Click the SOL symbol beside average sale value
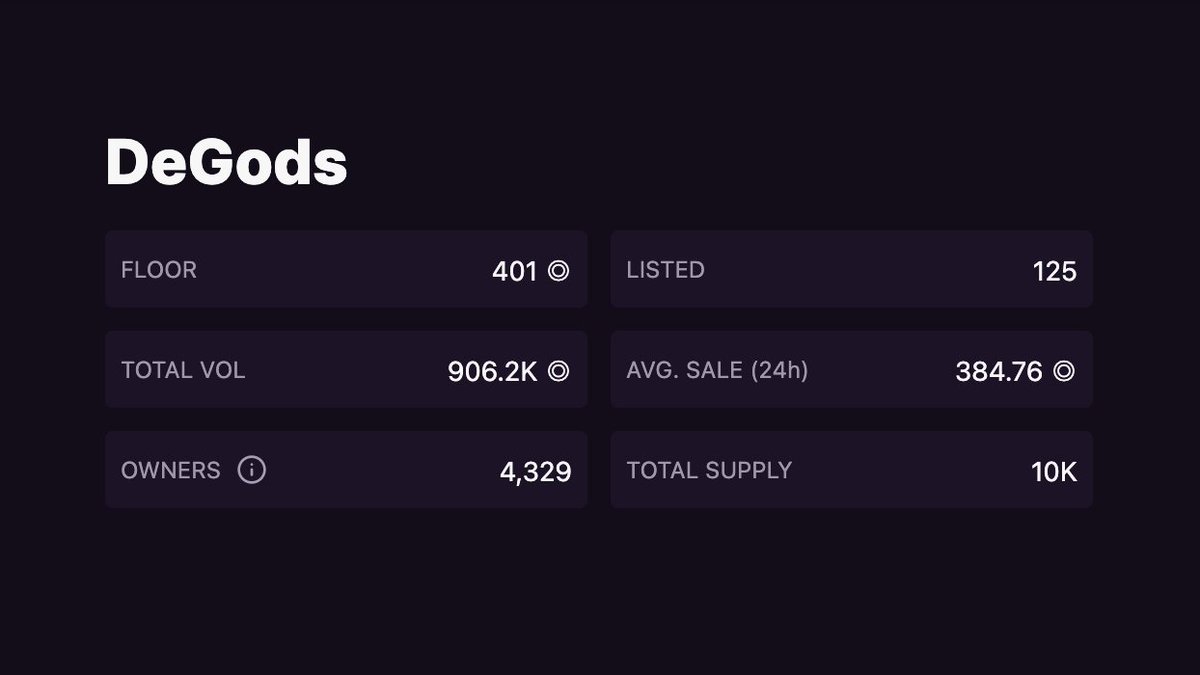Viewport: 1200px width, 675px height. point(1064,371)
